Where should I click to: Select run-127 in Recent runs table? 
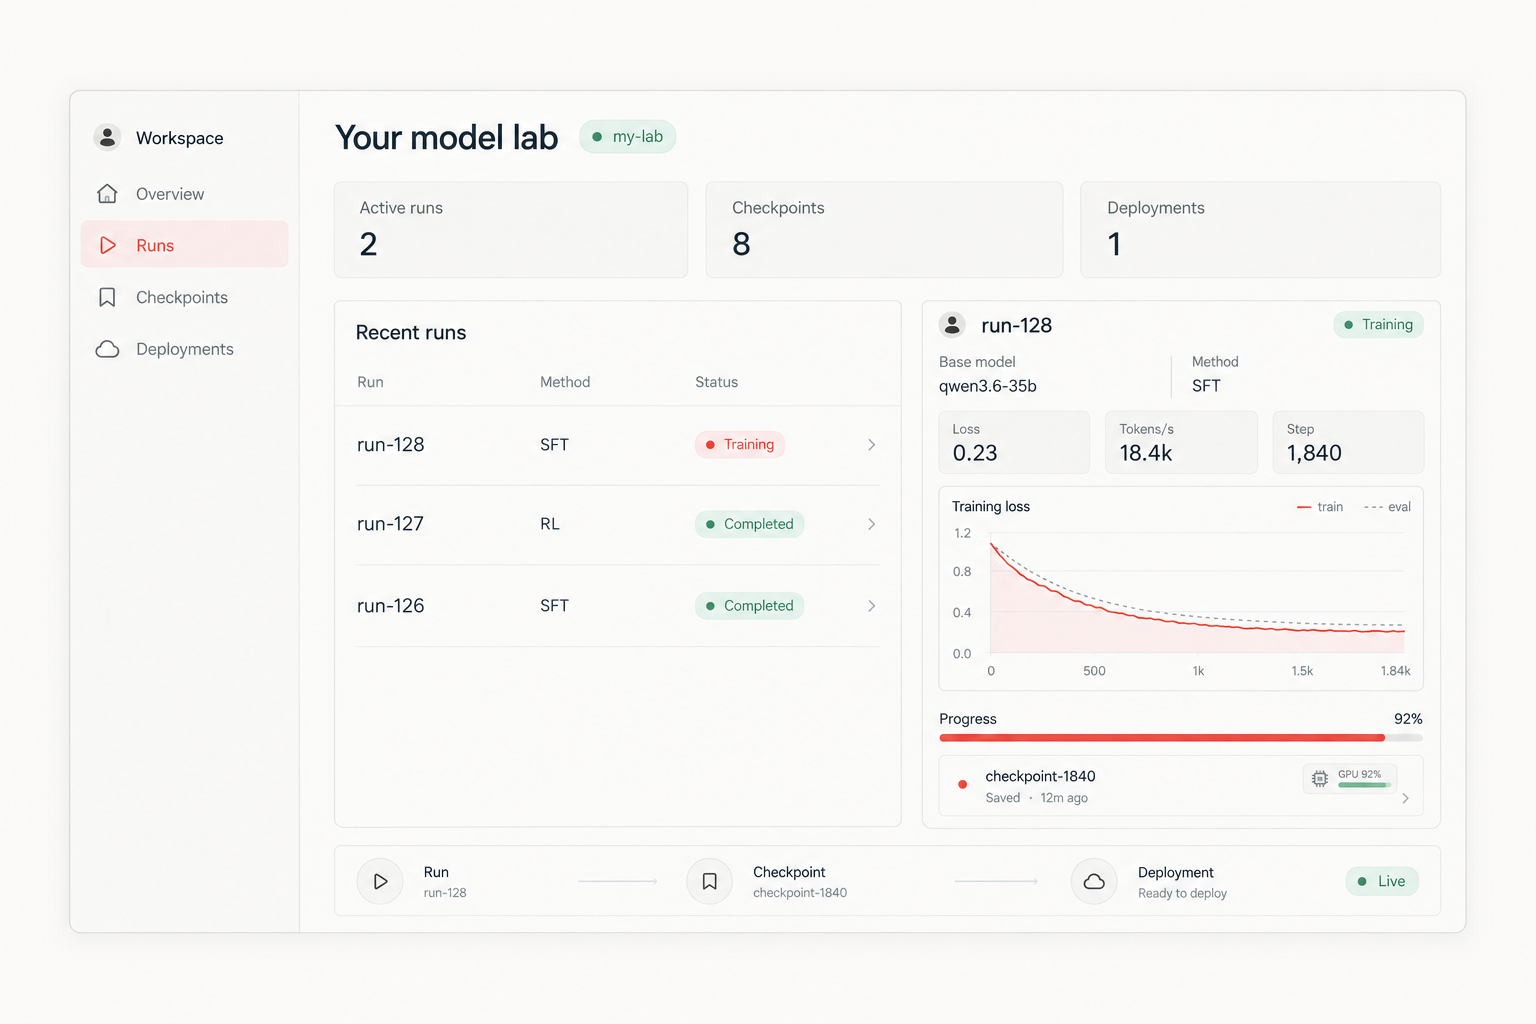coord(618,524)
